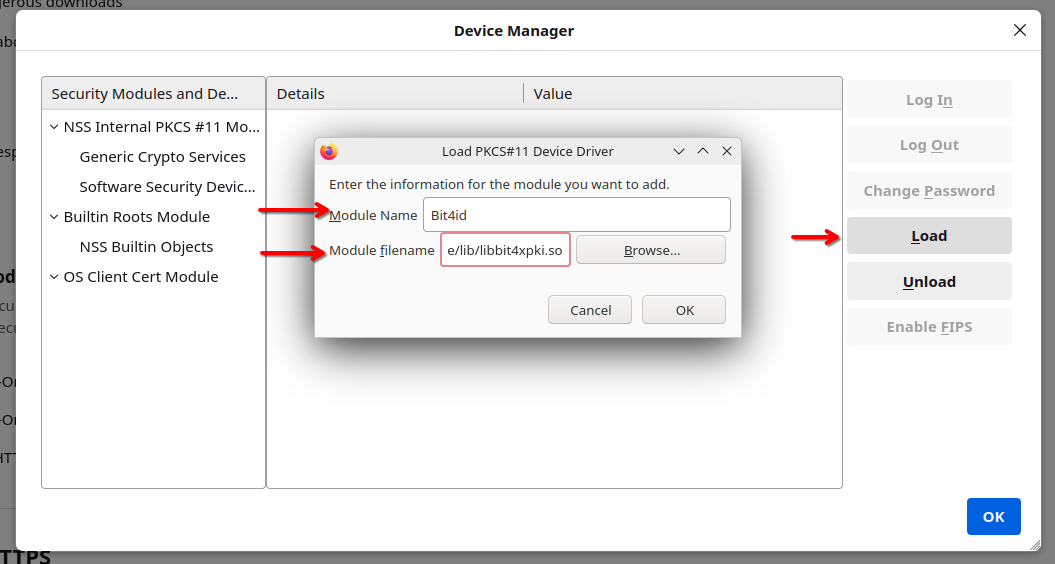1055x564 pixels.
Task: Confirm module with dialog OK button
Action: 684,310
